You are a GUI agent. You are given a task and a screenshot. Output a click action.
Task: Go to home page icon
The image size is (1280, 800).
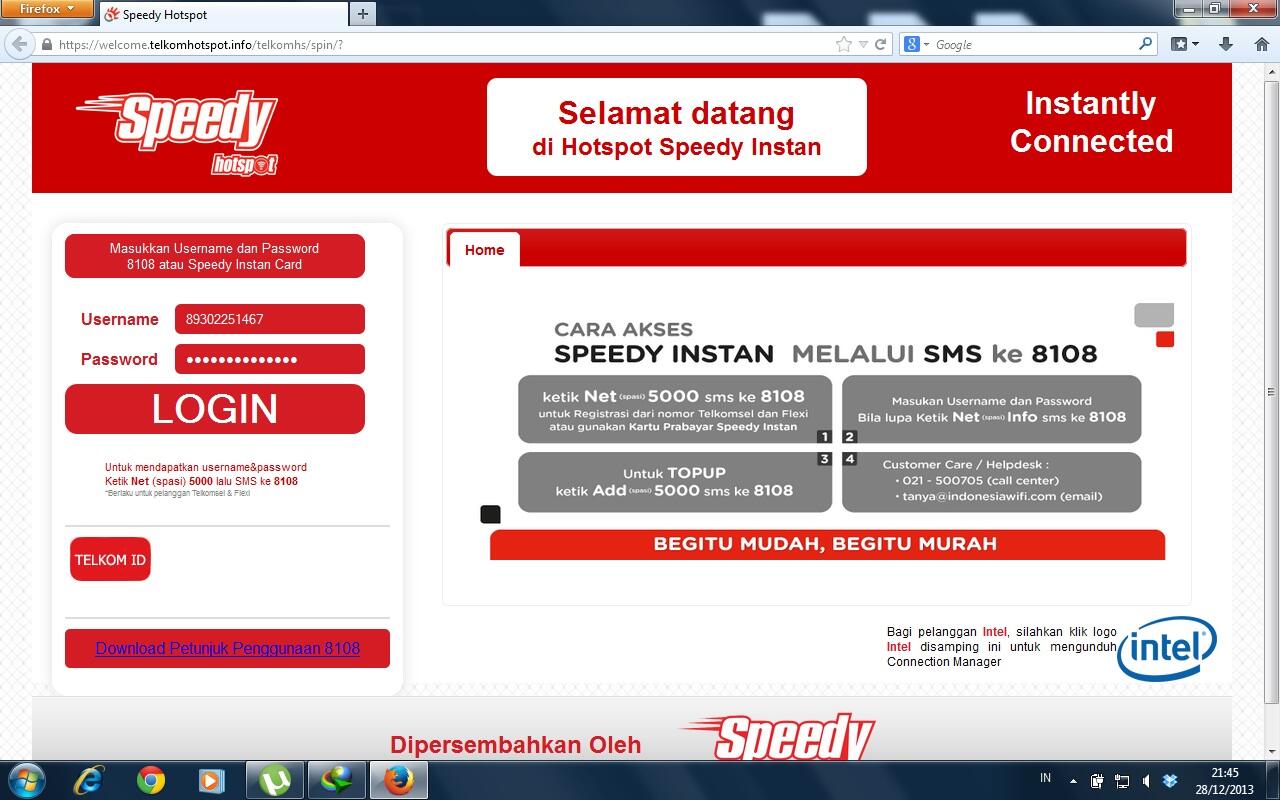click(1261, 44)
